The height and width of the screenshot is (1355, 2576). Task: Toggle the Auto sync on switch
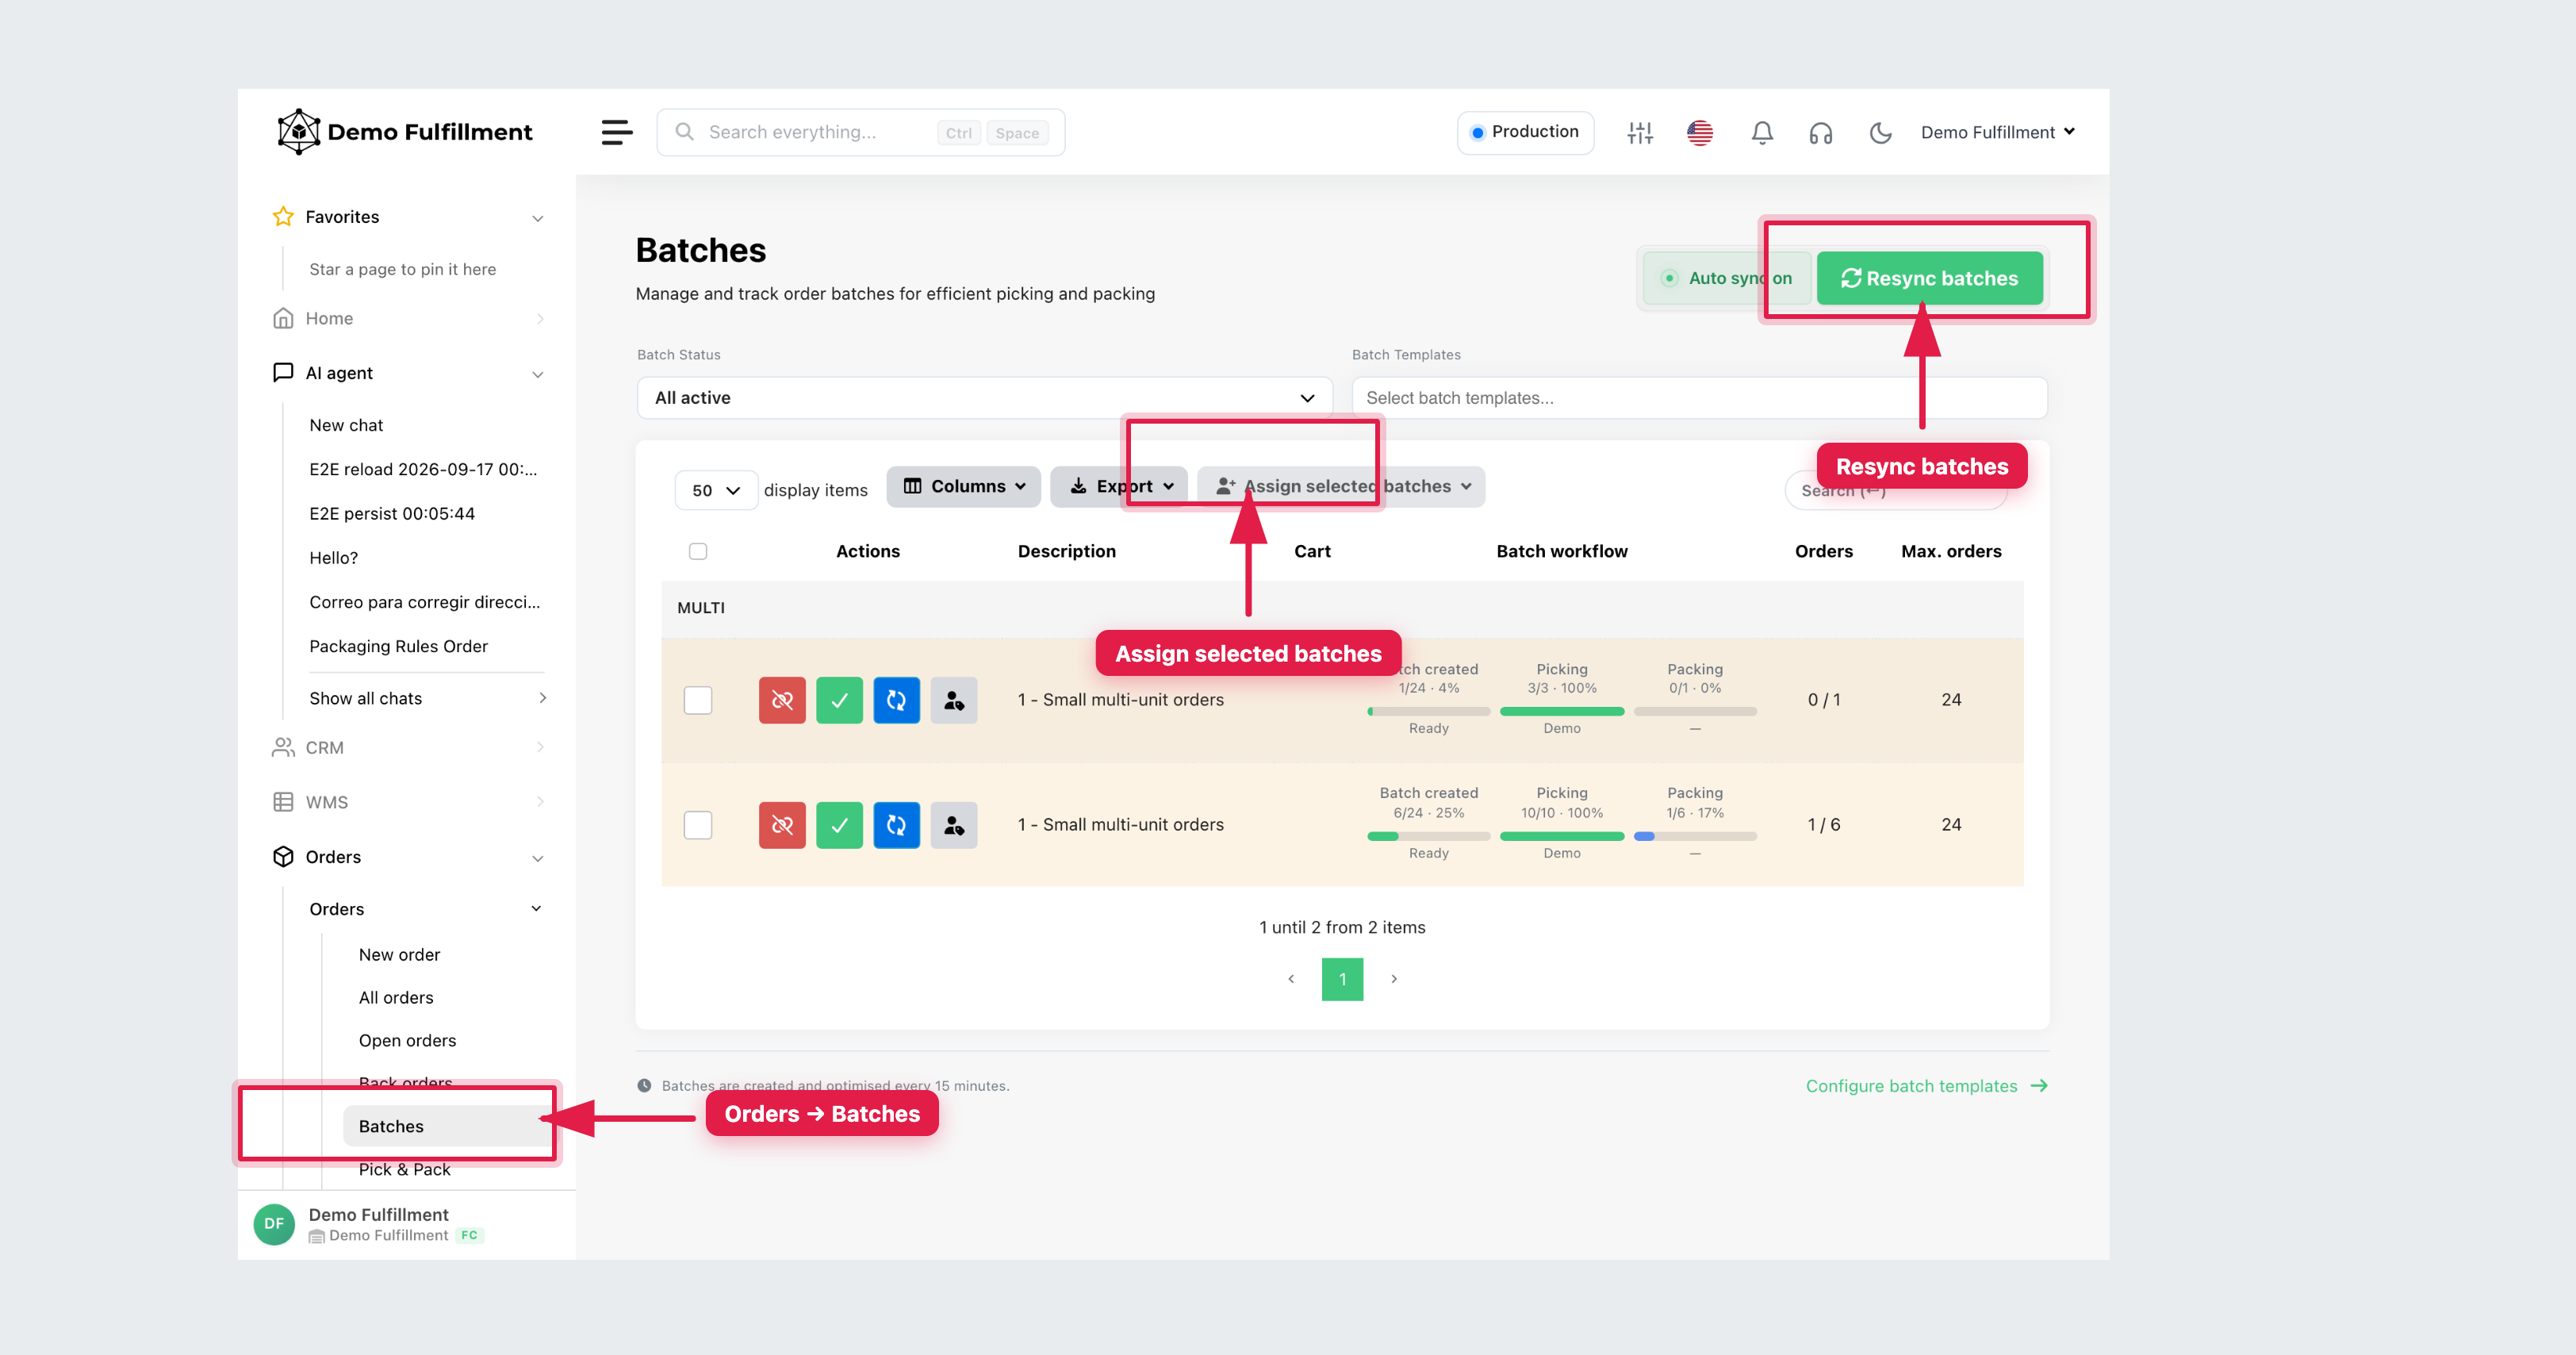pos(1727,278)
